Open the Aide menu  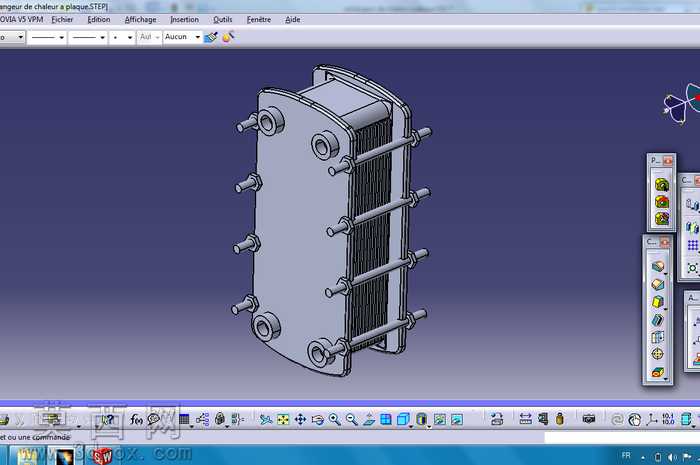[x=292, y=20]
